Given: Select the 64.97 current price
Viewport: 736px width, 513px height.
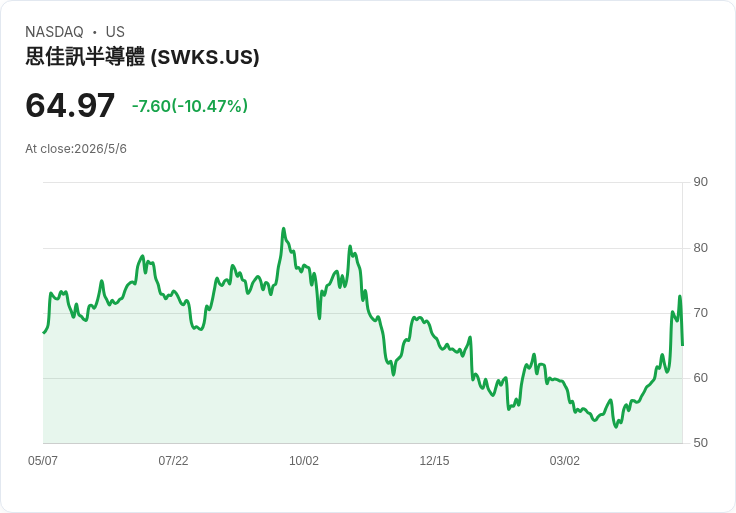Looking at the screenshot, I should [70, 105].
